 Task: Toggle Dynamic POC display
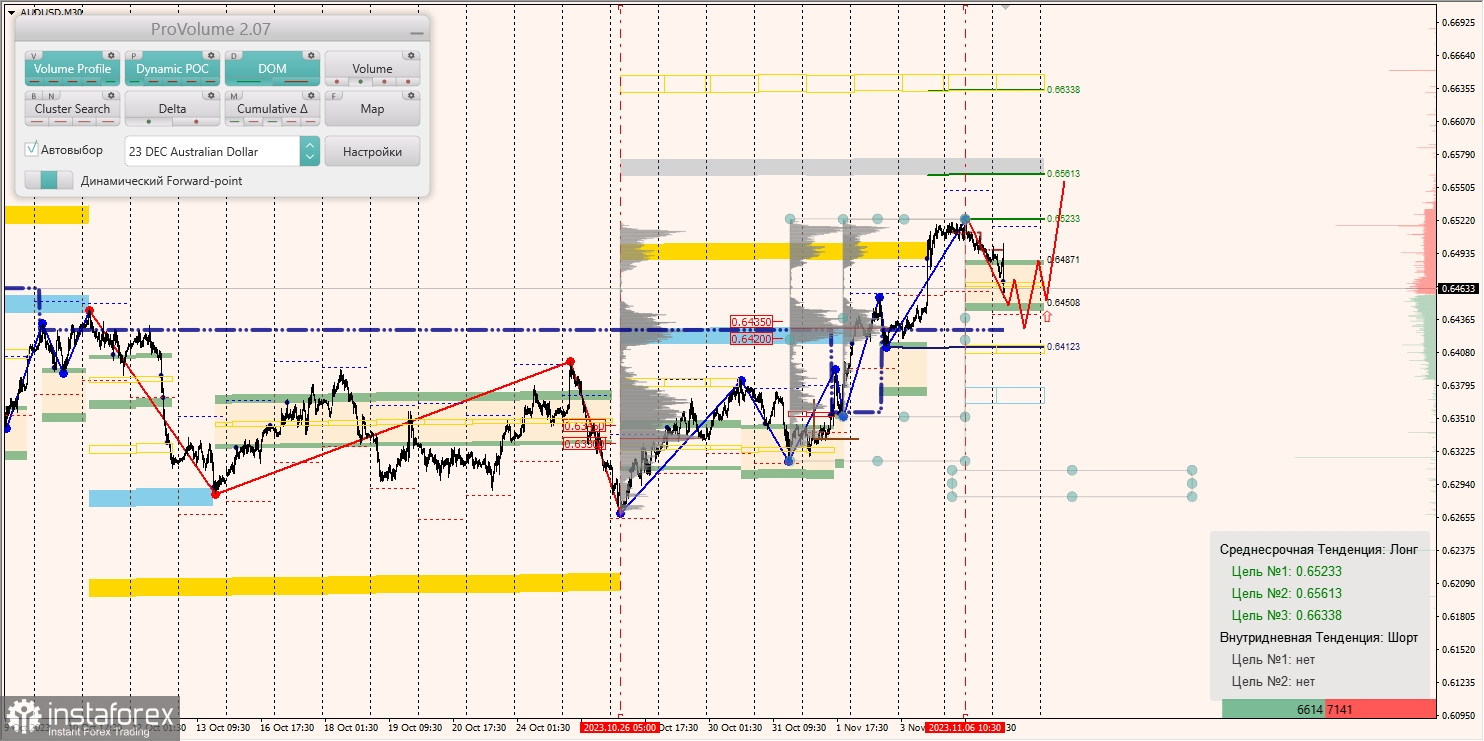(172, 69)
